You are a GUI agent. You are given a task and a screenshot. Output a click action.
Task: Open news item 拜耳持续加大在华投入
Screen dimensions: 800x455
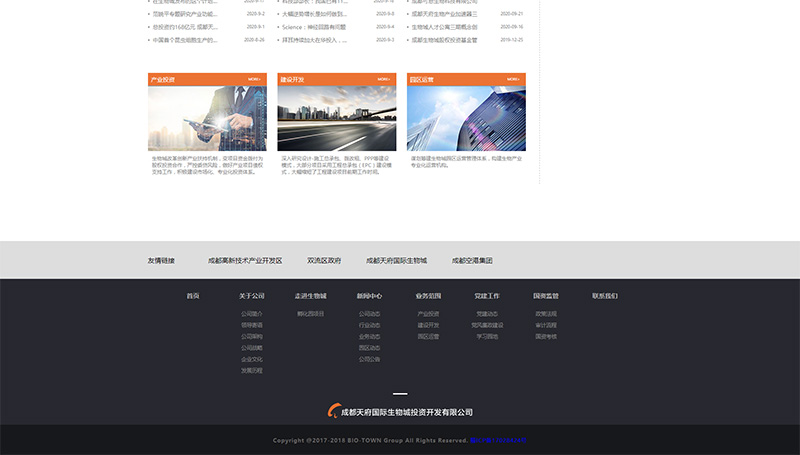[x=314, y=40]
